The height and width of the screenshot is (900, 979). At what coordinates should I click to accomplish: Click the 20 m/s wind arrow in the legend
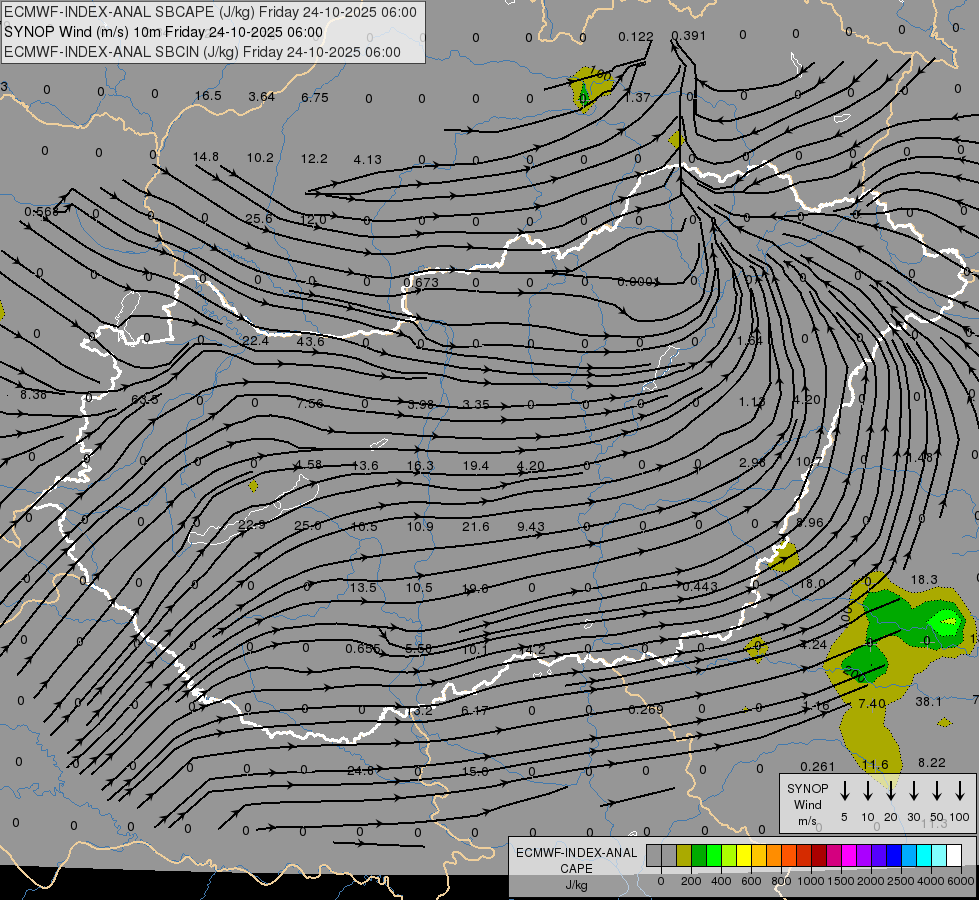click(890, 791)
